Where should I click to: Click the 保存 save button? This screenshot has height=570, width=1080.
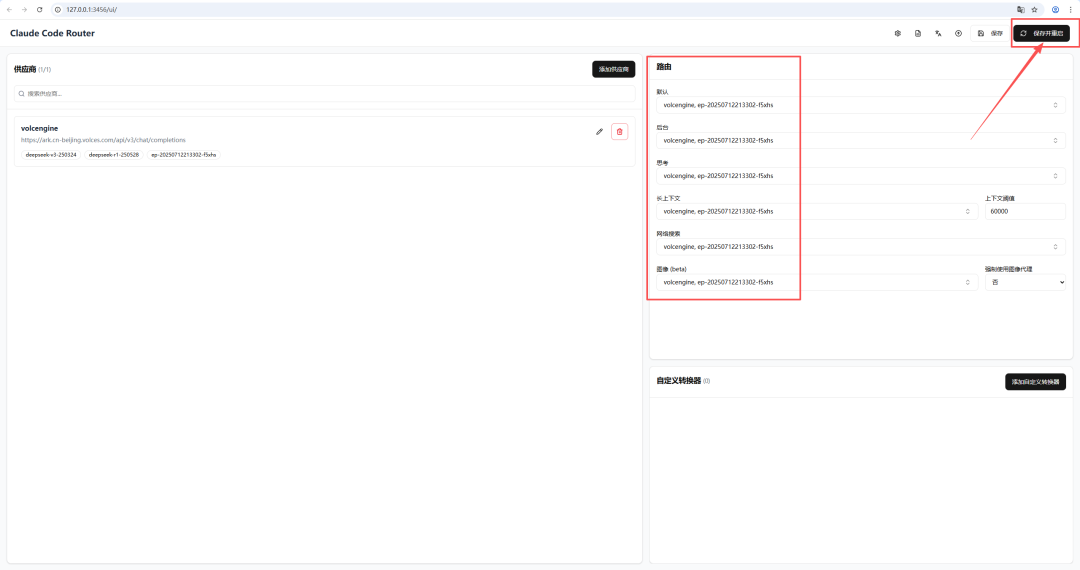(990, 33)
